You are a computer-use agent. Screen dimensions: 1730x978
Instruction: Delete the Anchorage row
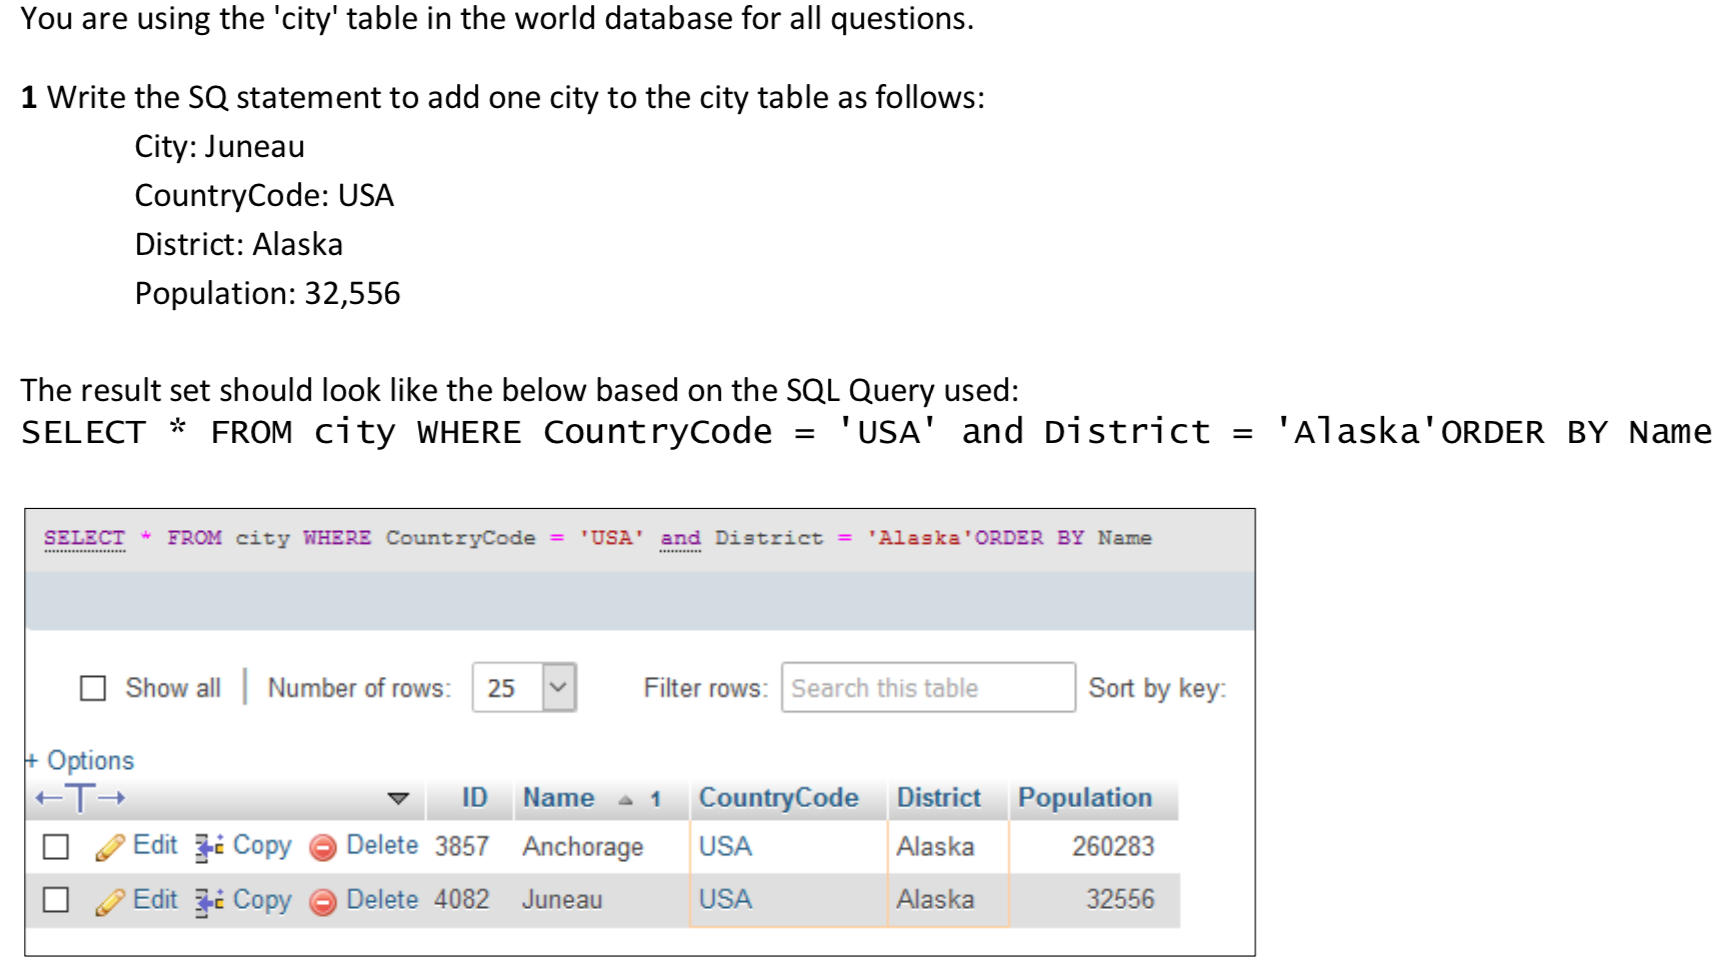click(381, 846)
